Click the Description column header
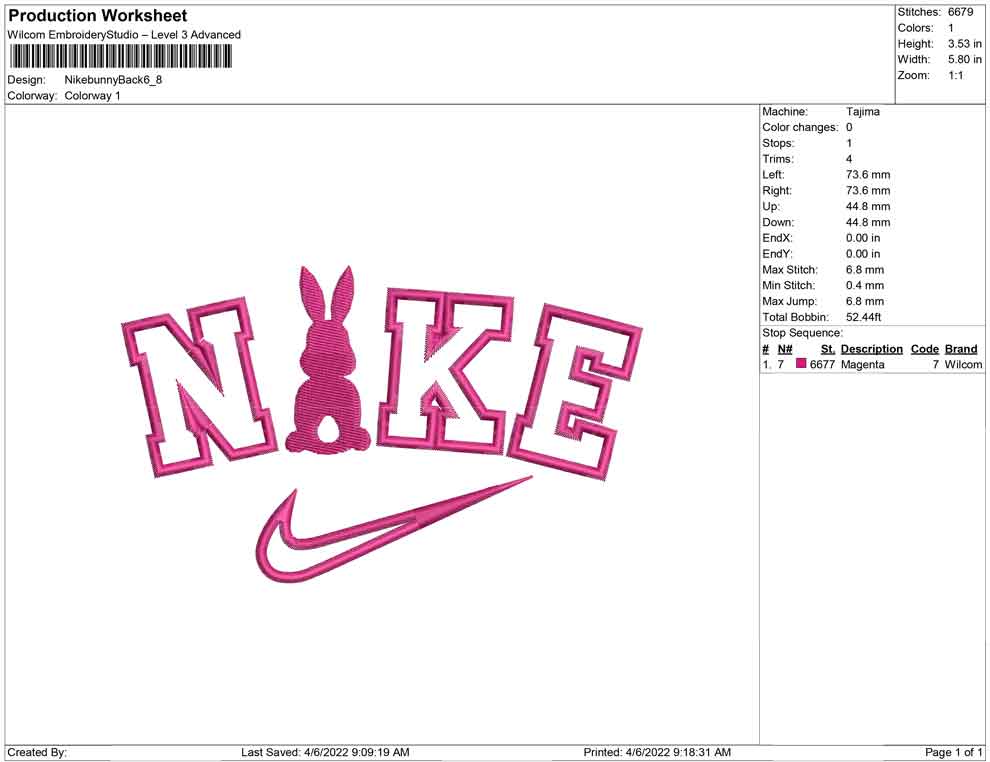 click(x=872, y=348)
